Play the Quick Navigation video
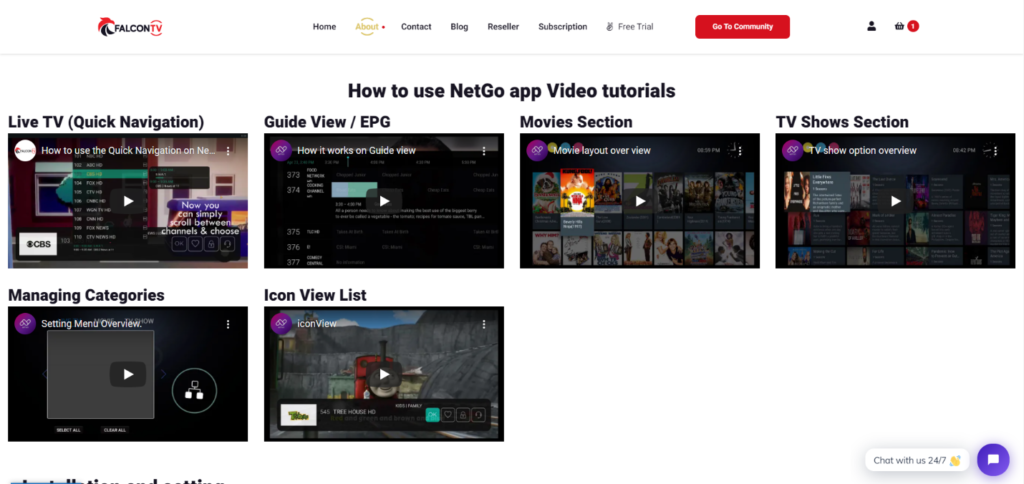Screen dimensions: 1024x484 pos(128,201)
